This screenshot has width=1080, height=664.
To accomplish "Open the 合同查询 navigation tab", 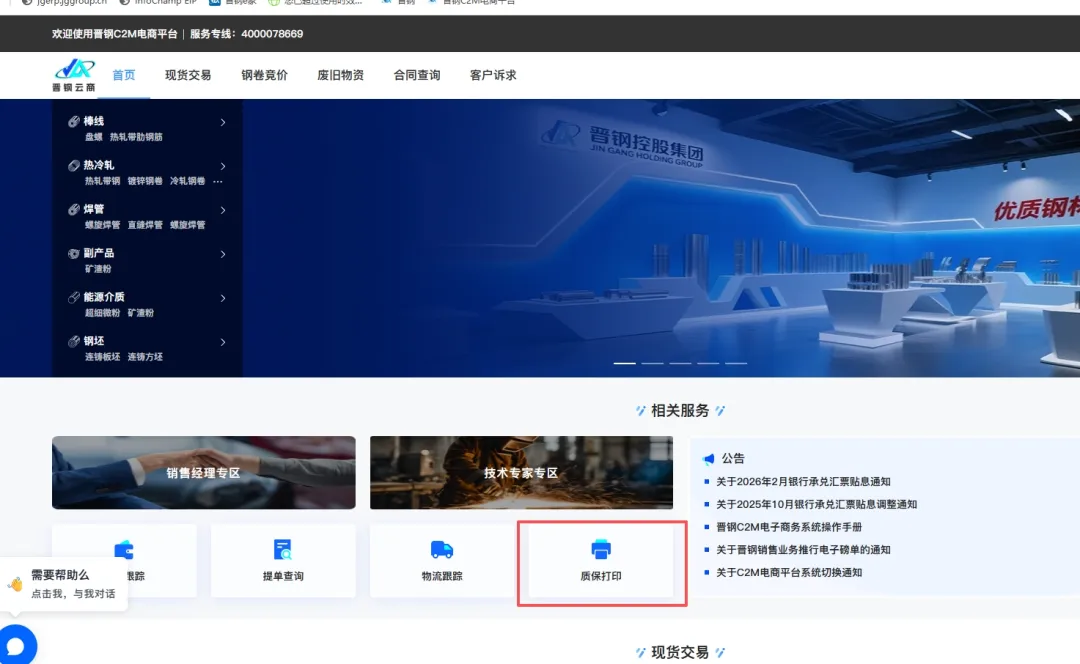I will tap(417, 75).
